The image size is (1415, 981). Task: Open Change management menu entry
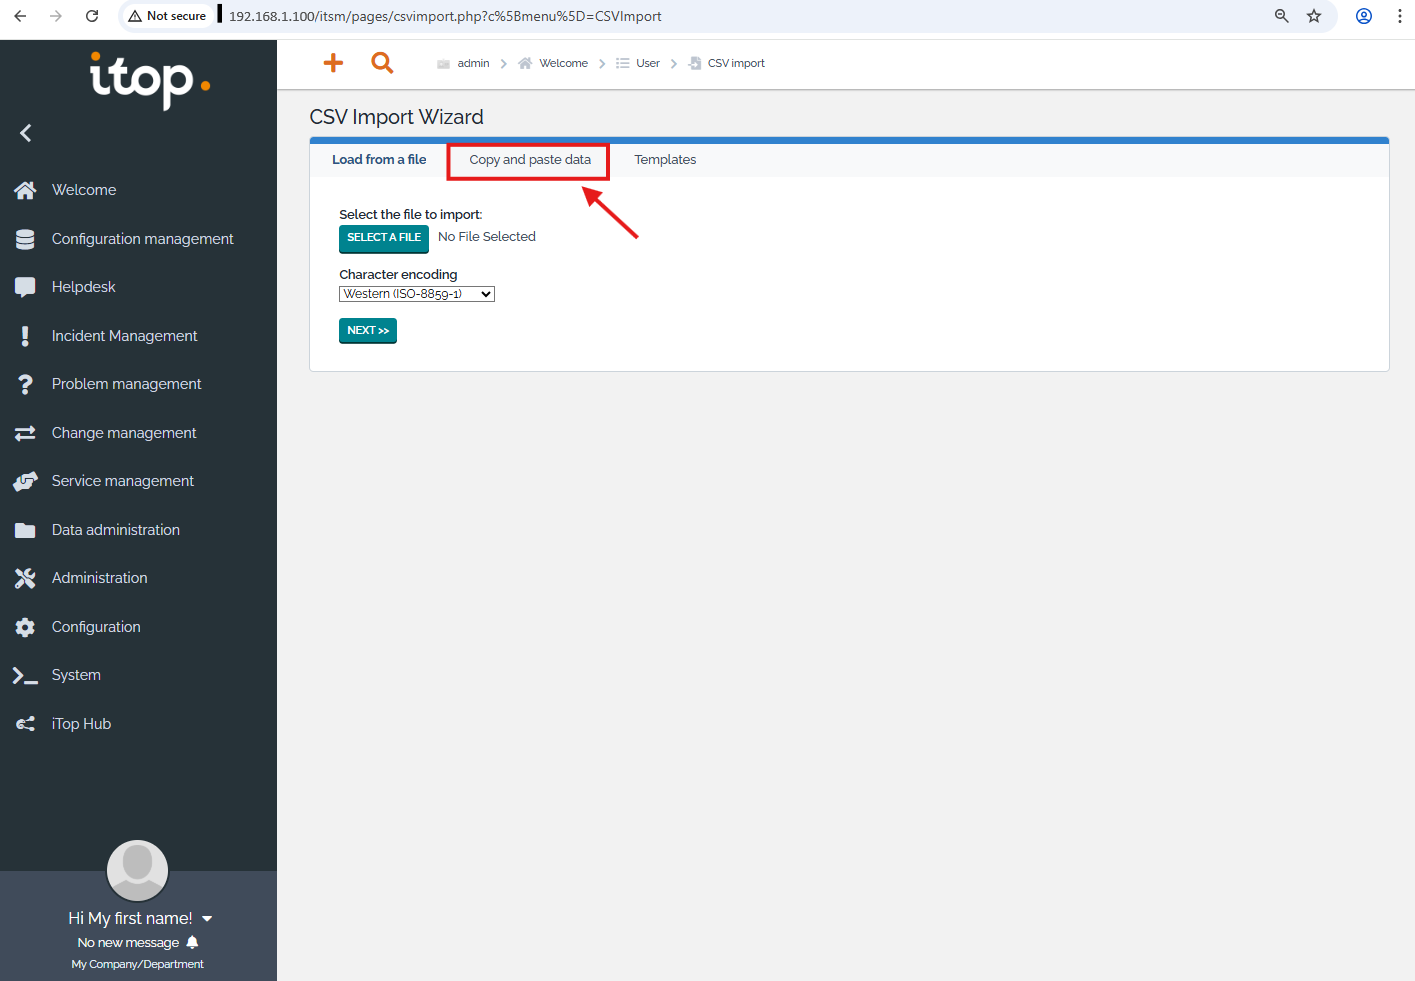click(x=124, y=433)
